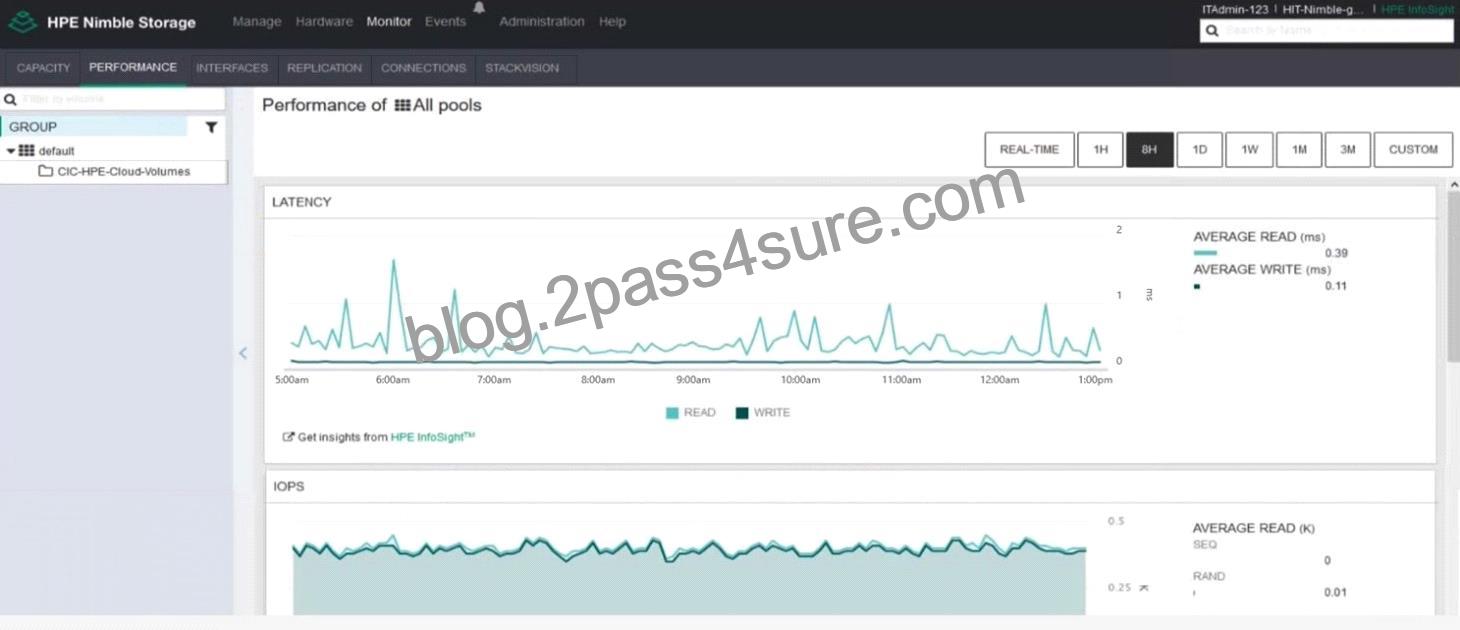
Task: Click the external link icon near Get insights
Action: coord(288,437)
